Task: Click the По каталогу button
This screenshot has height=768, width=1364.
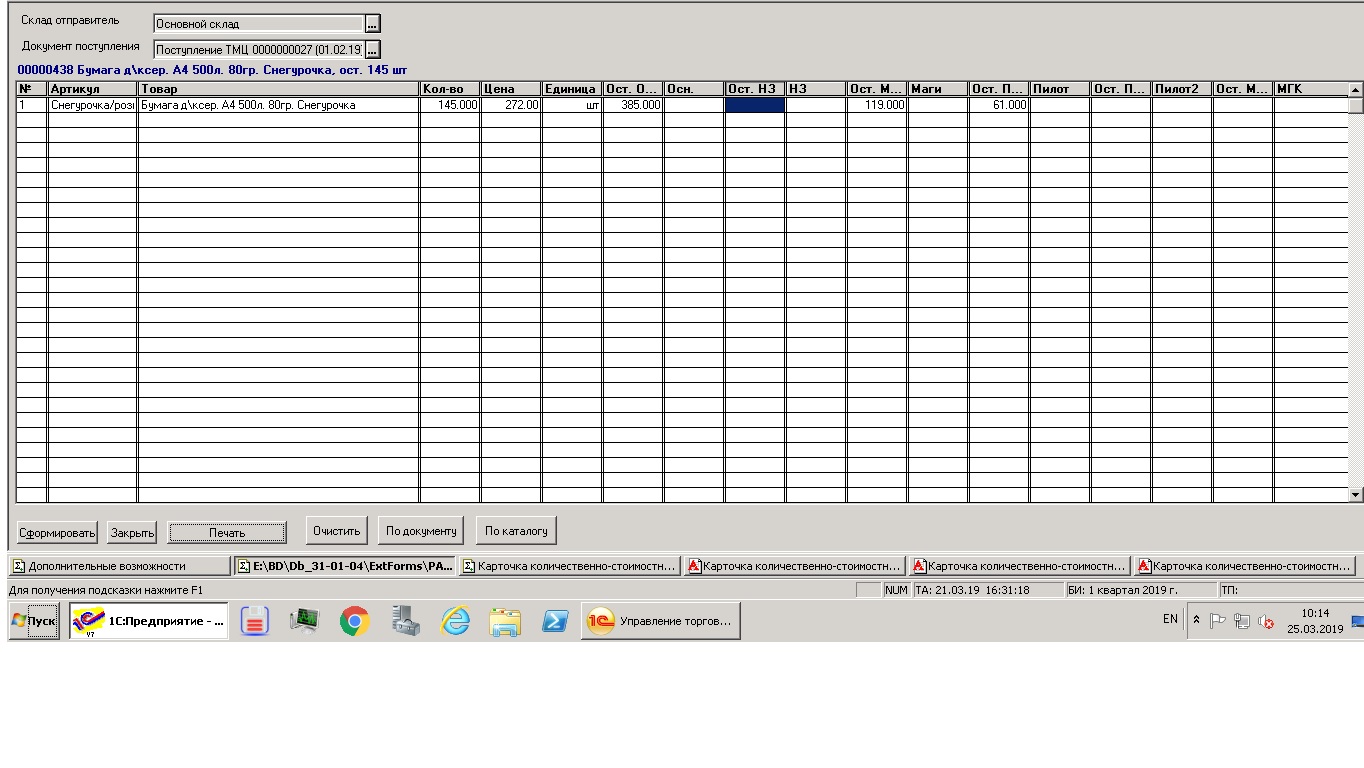Action: (516, 531)
